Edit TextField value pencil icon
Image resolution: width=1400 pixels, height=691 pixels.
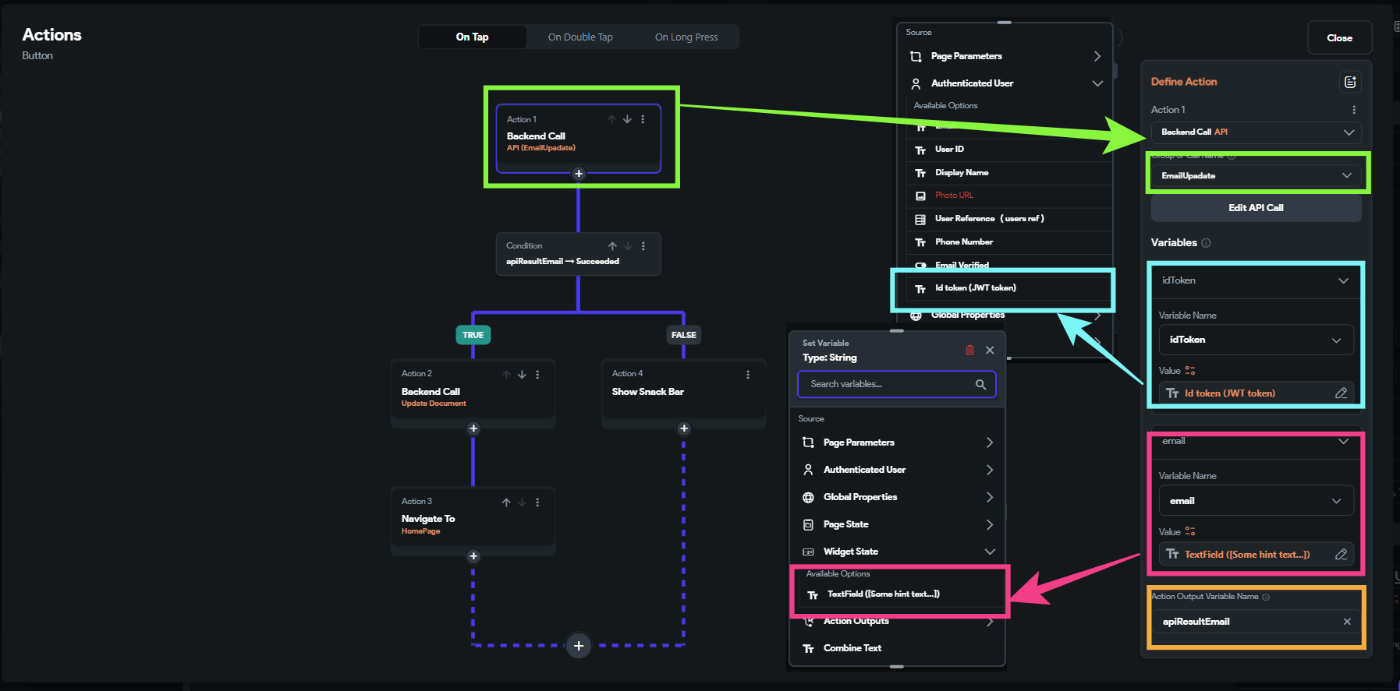coord(1341,554)
